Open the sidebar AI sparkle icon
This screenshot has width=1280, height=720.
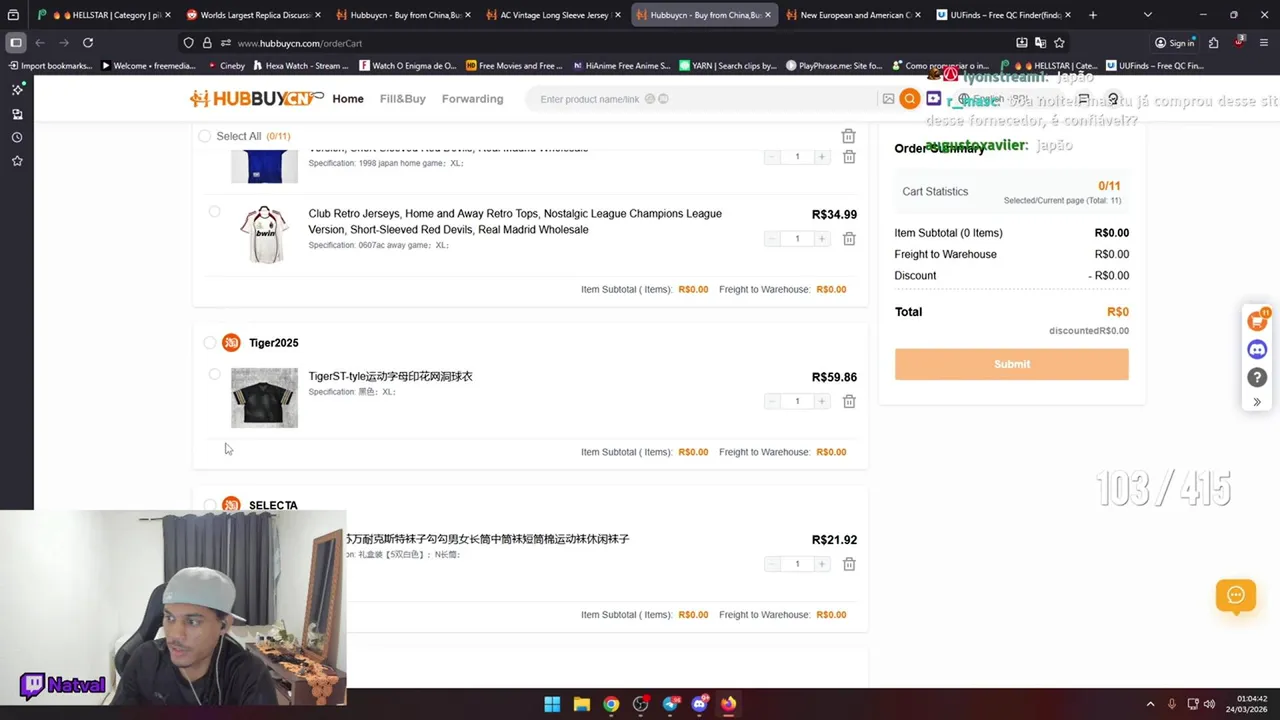coord(17,89)
